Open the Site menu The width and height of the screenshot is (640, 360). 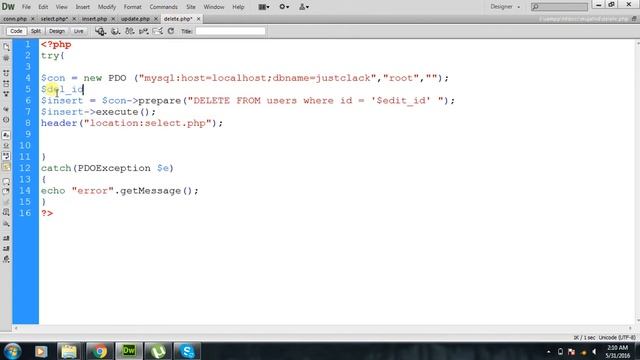191,7
